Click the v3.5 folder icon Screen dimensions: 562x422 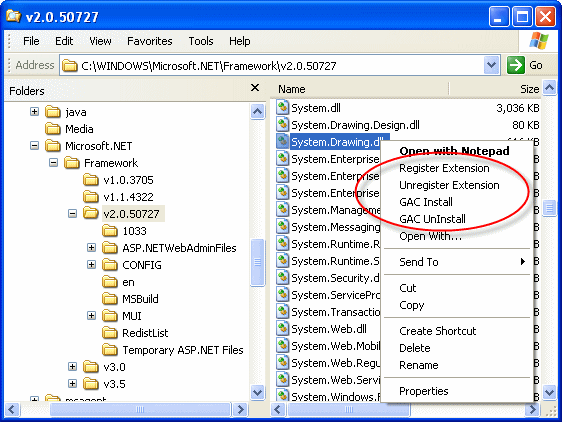[x=91, y=384]
